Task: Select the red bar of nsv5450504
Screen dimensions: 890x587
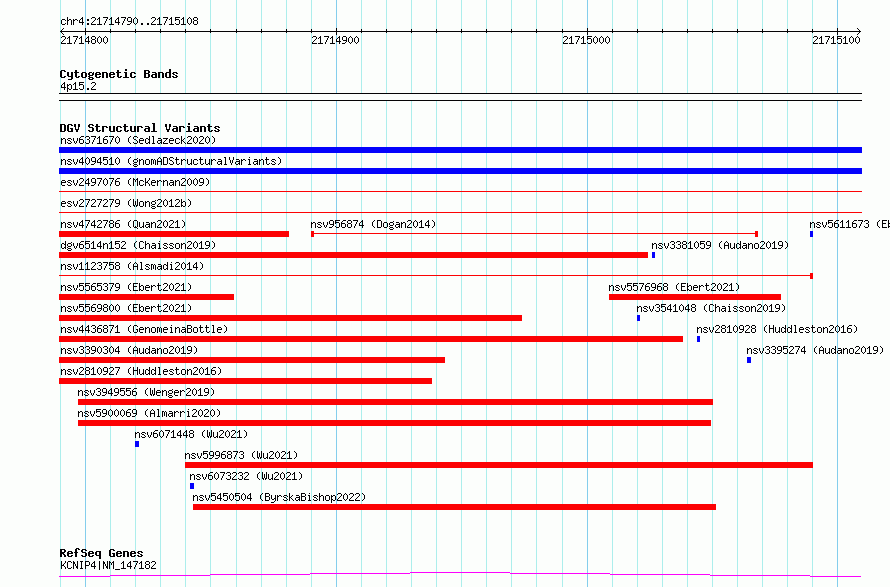Action: (454, 507)
